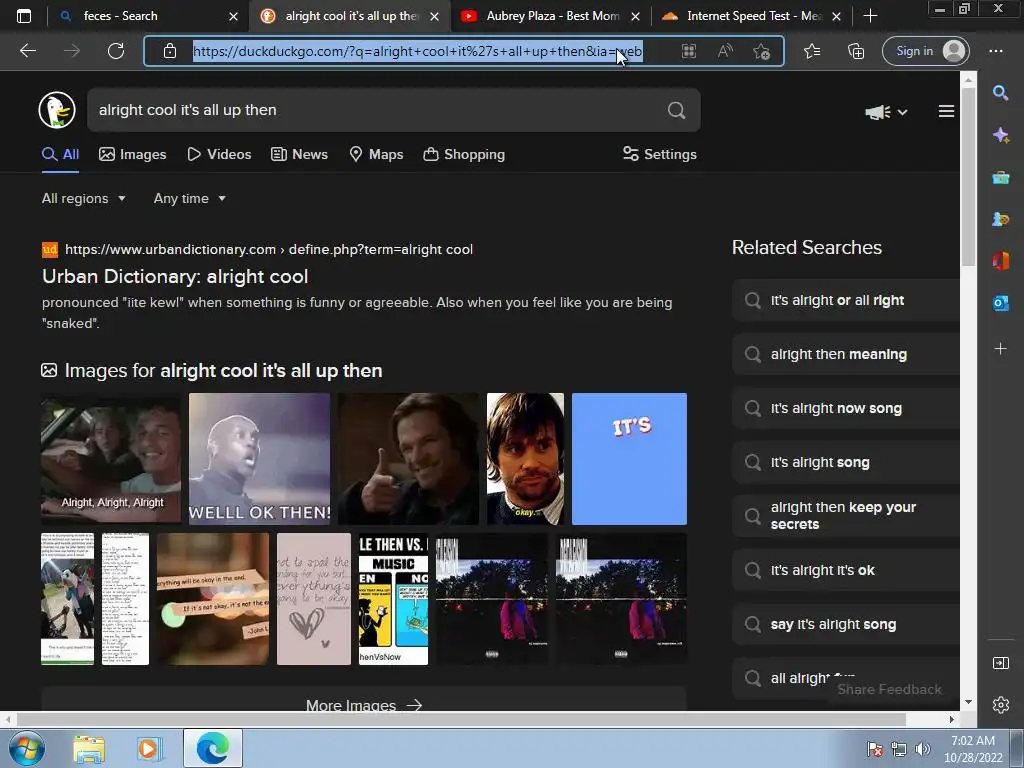Image resolution: width=1024 pixels, height=768 pixels.
Task: Search related 'alright then meaning'
Action: coord(846,355)
